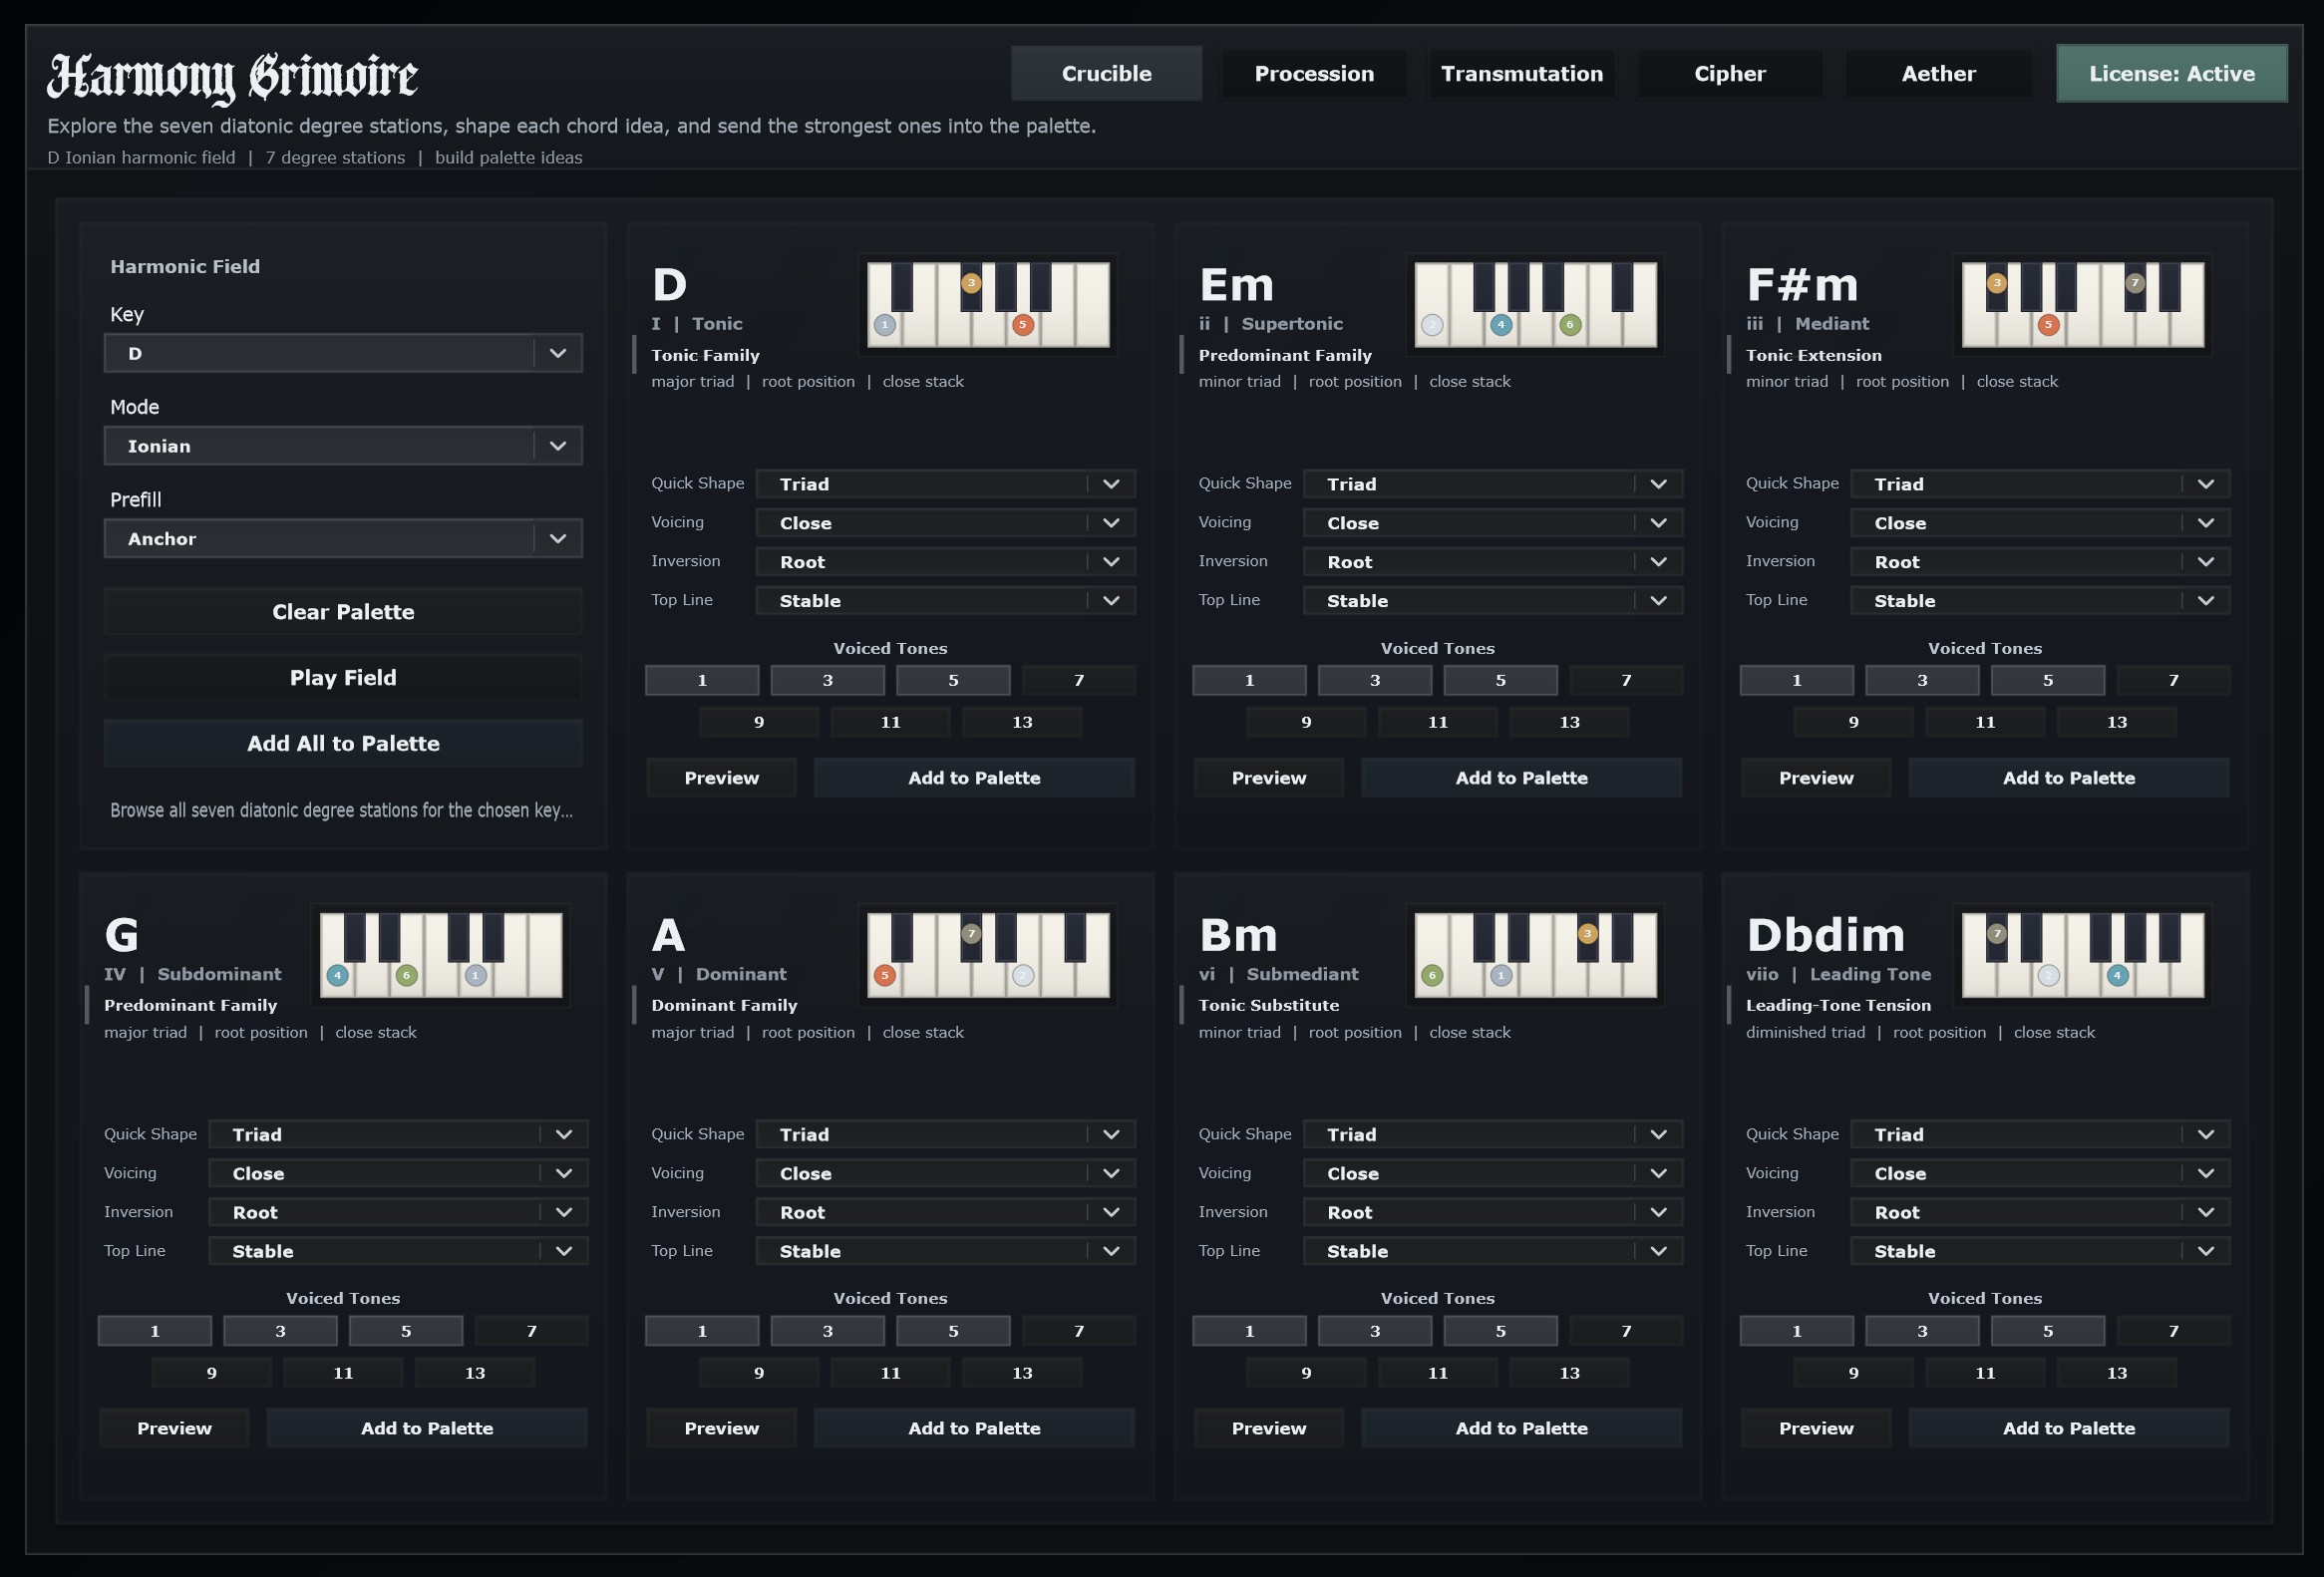Open Quick Shape dropdown for the Bm chord
The image size is (2324, 1577).
(1491, 1134)
